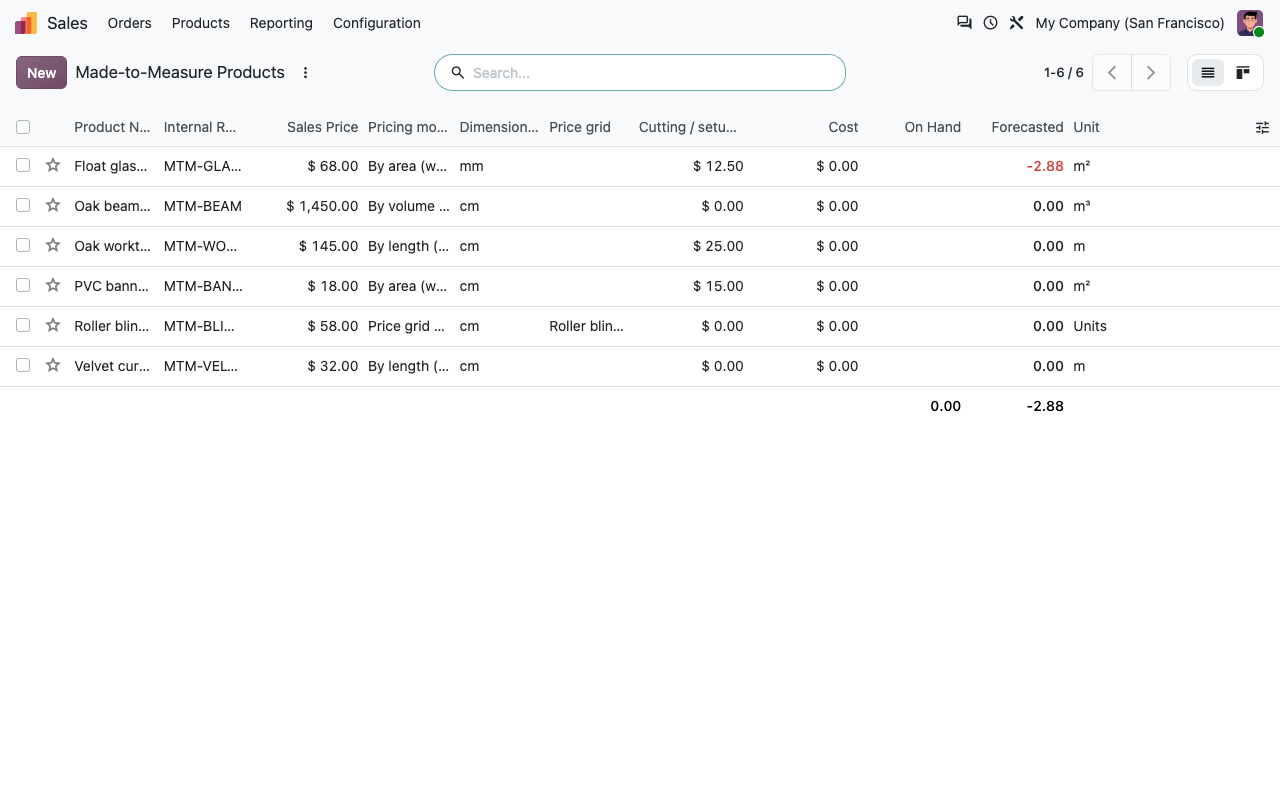Viewport: 1280px width, 800px height.
Task: Open the developer tools wrench icon
Action: [1016, 22]
